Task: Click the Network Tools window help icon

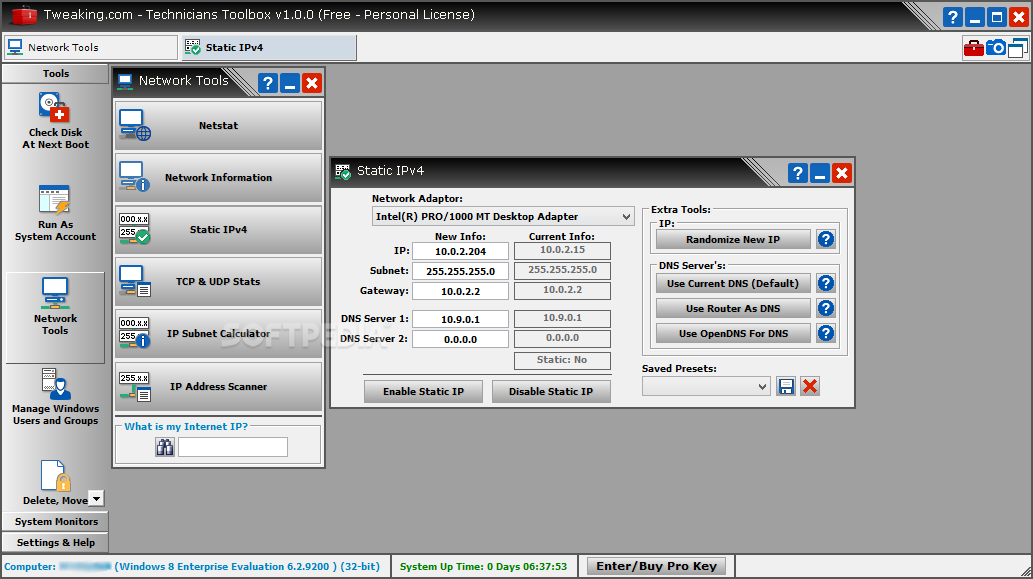Action: click(267, 83)
